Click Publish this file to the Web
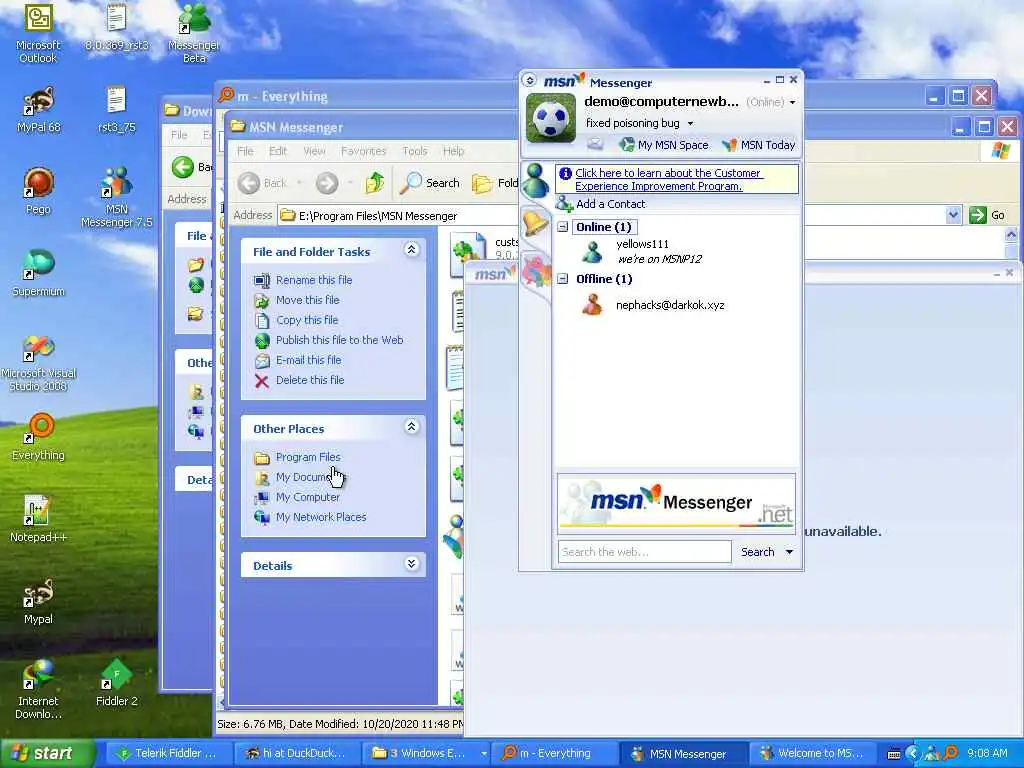This screenshot has width=1024, height=768. point(340,340)
